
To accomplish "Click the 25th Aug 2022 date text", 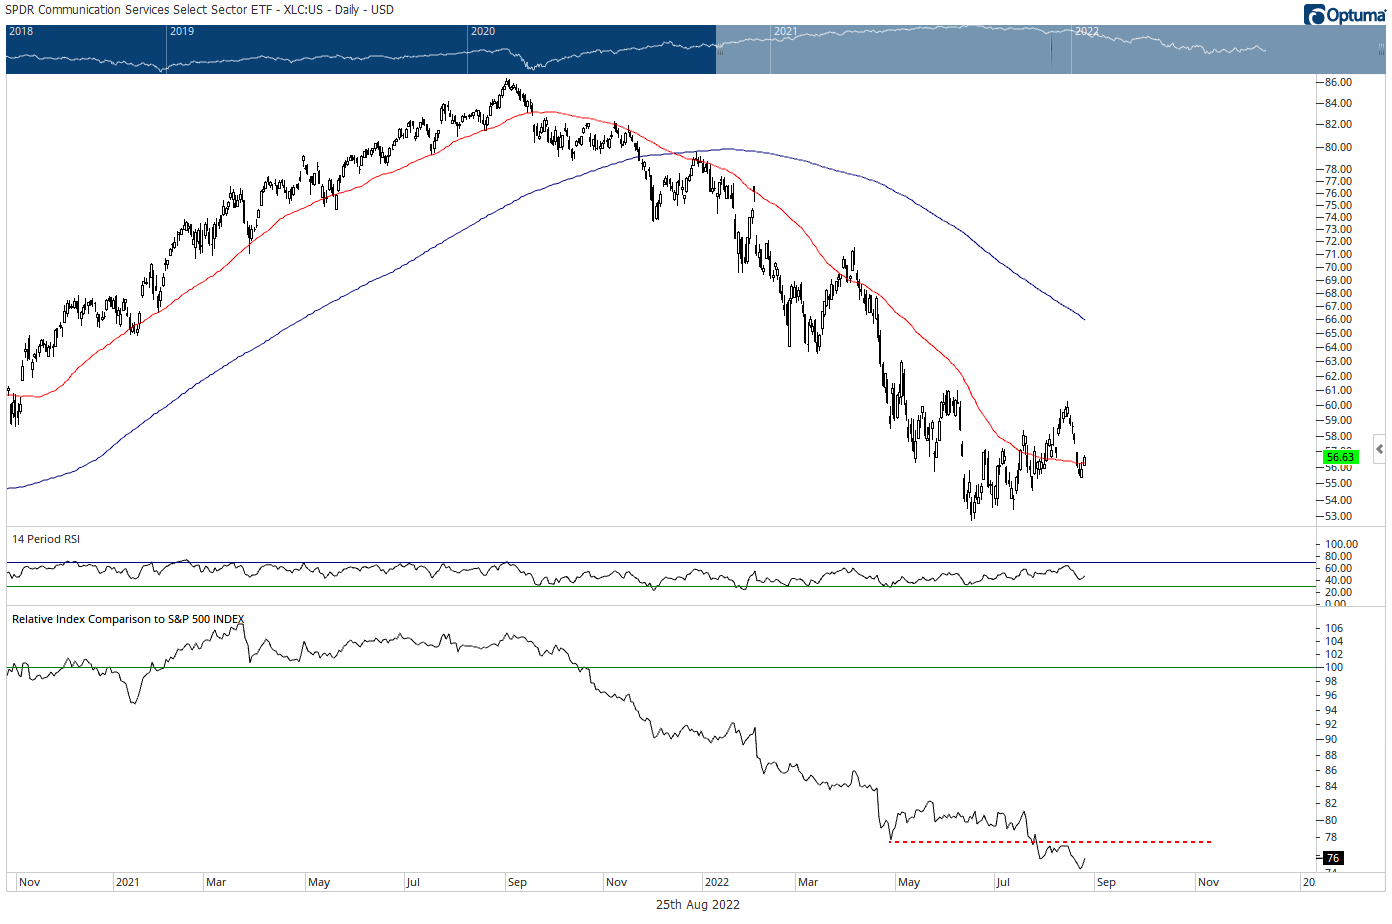I will point(698,904).
